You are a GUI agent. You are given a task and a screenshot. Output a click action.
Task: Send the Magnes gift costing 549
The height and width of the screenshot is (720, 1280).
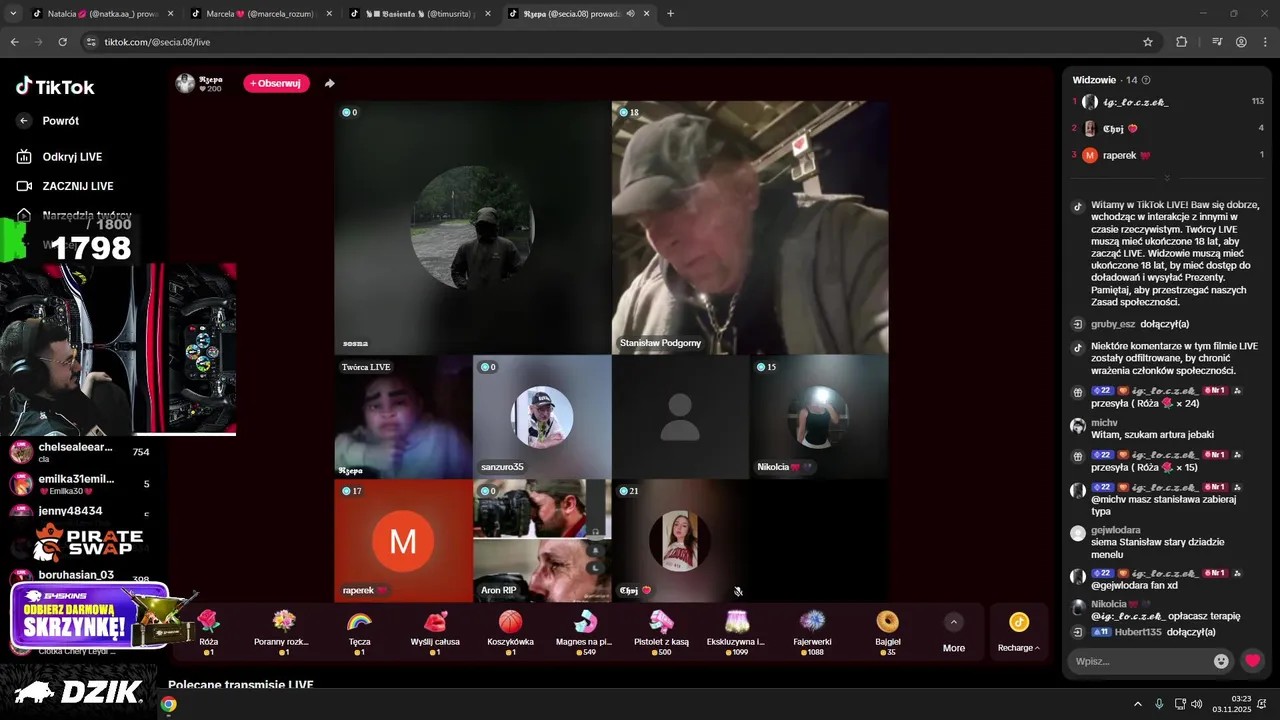pos(585,632)
